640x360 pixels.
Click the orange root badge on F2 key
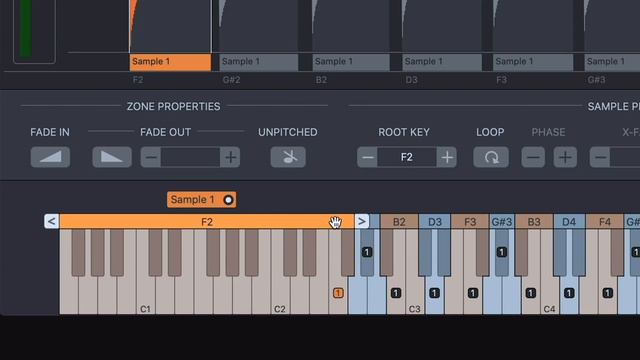(x=338, y=293)
